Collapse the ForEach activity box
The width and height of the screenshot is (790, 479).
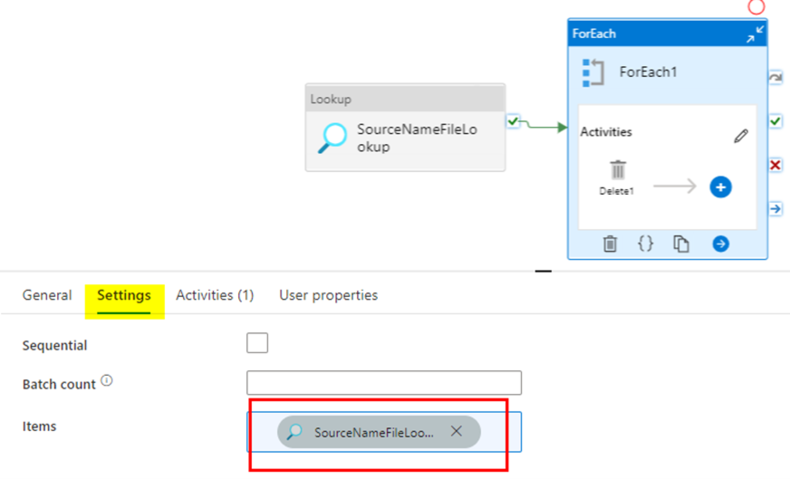point(755,34)
